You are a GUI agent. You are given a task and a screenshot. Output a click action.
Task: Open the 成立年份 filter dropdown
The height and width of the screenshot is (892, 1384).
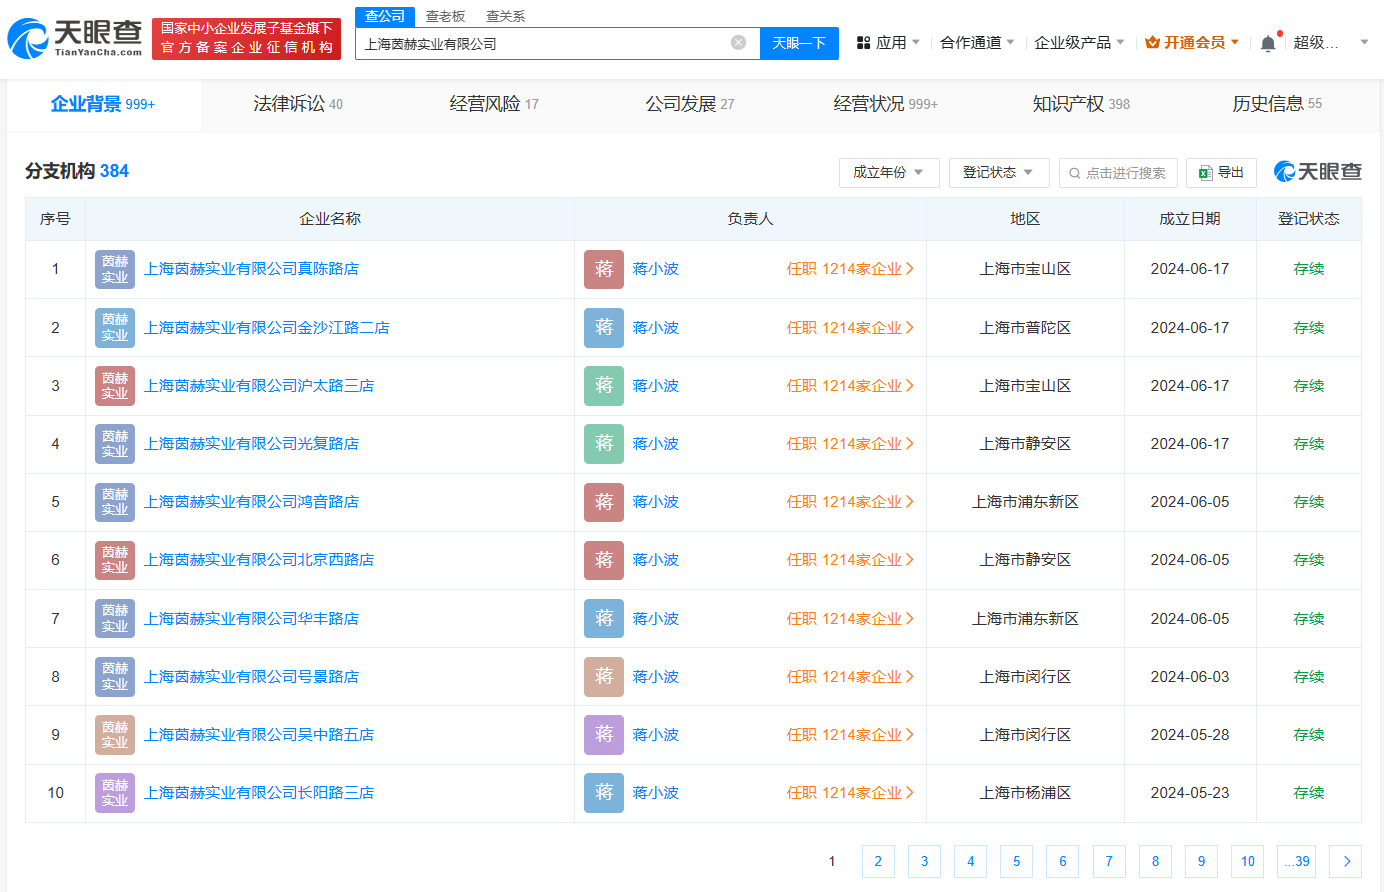888,172
